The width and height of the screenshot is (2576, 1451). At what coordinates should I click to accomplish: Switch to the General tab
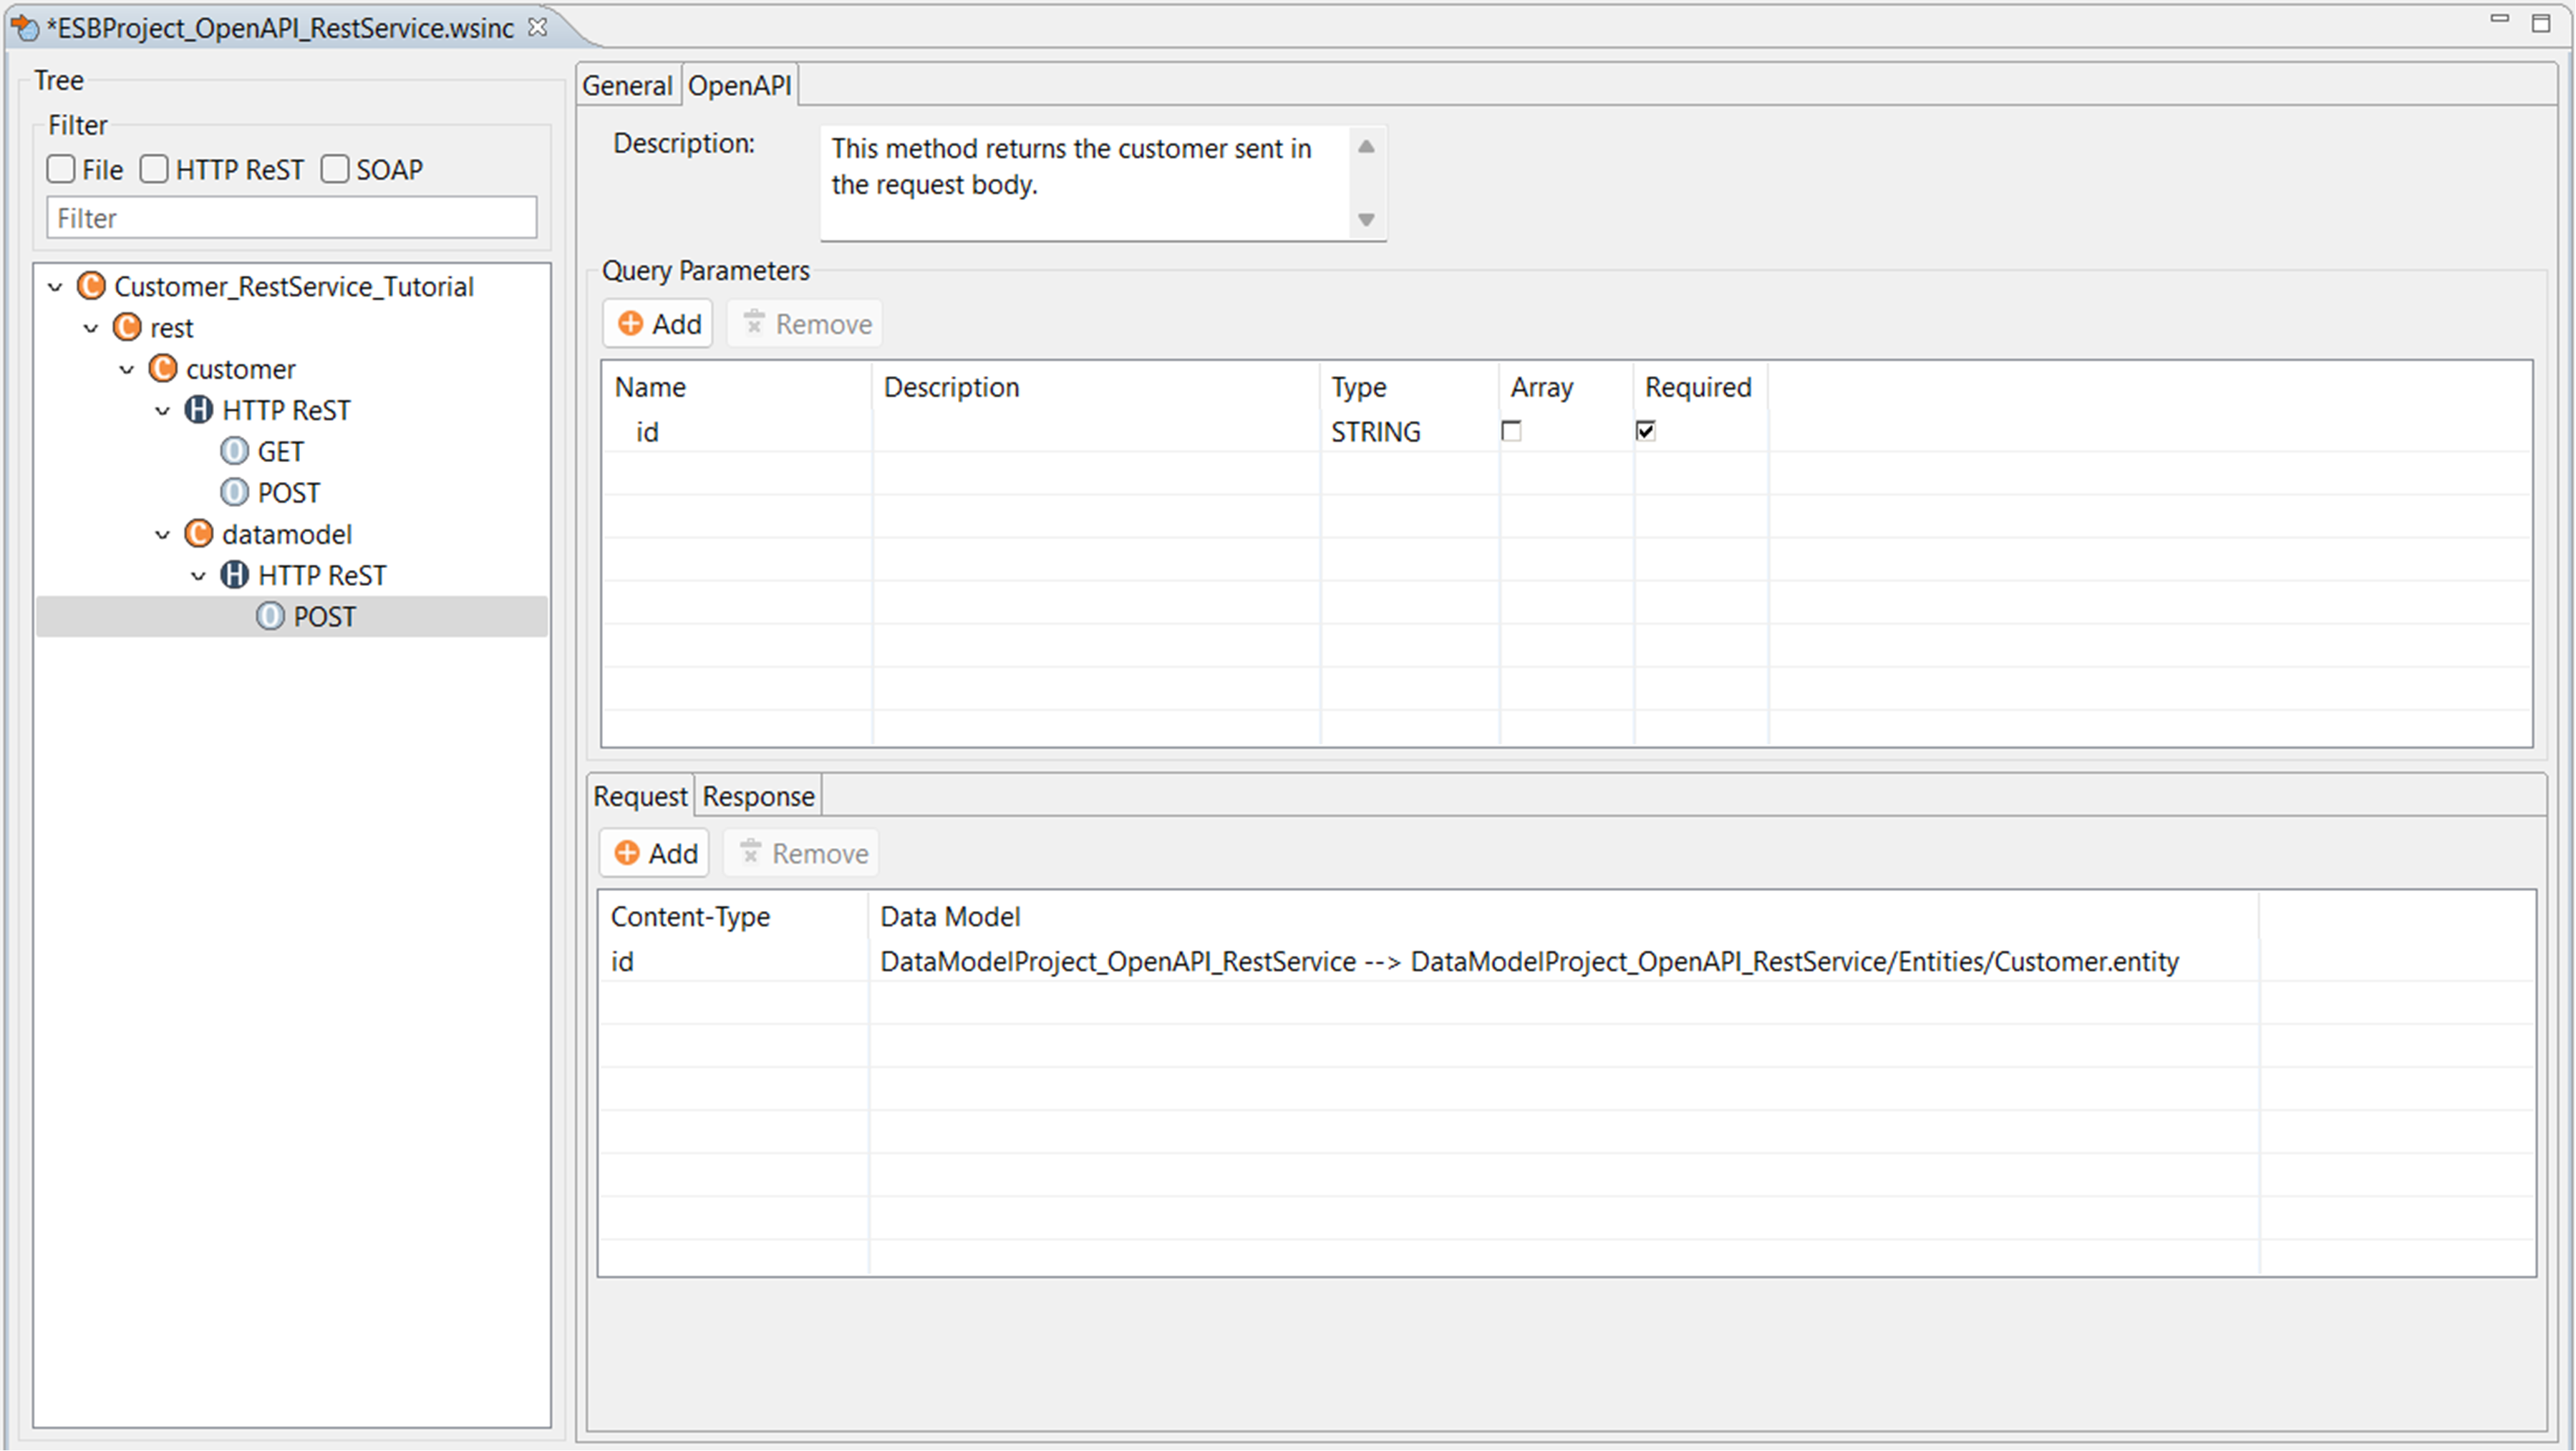627,86
